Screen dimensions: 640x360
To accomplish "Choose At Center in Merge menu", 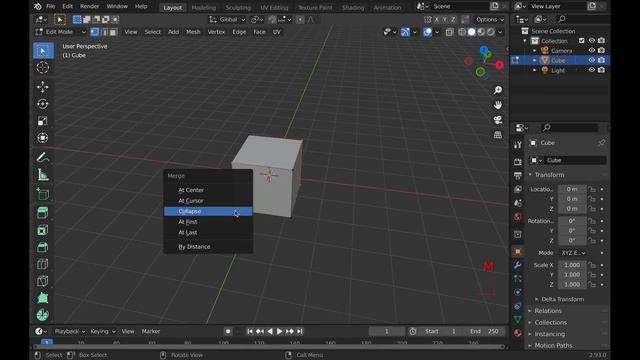I will point(208,190).
